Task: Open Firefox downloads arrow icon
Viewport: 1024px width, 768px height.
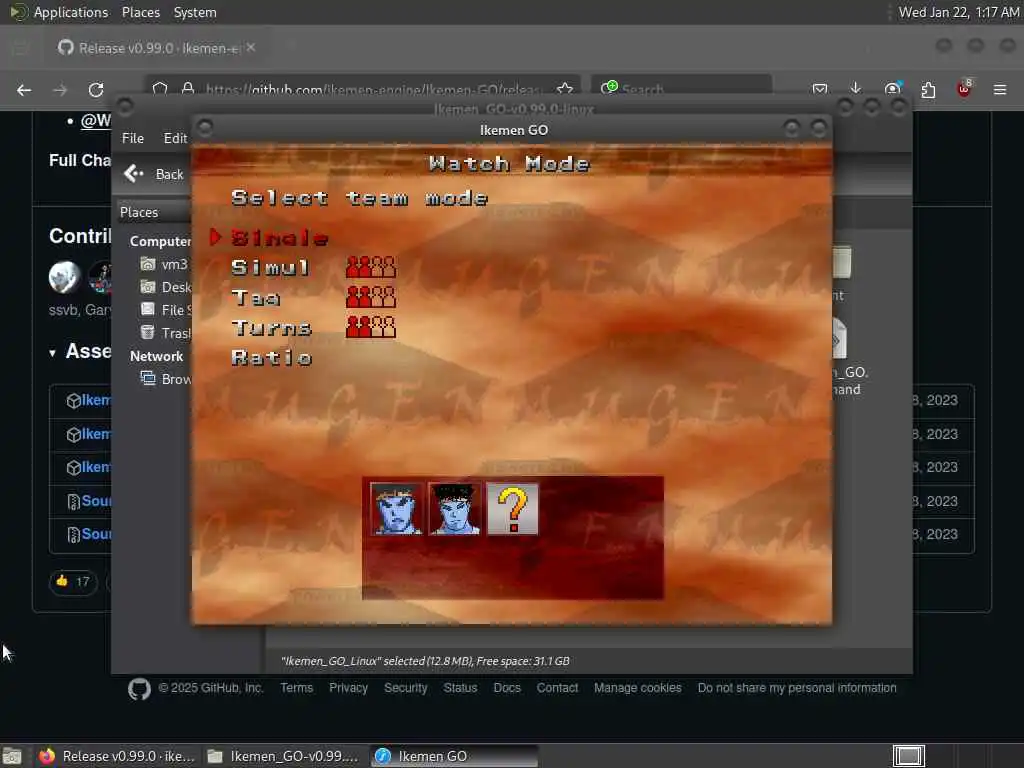Action: point(856,88)
